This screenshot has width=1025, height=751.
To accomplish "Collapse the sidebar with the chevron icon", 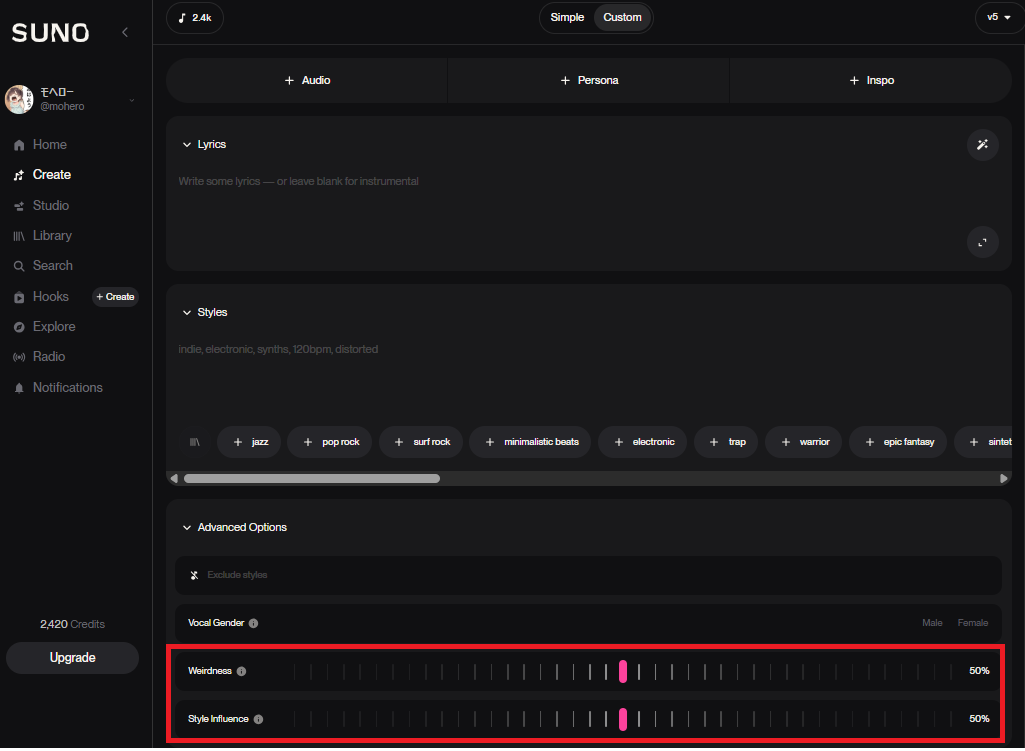I will 125,33.
